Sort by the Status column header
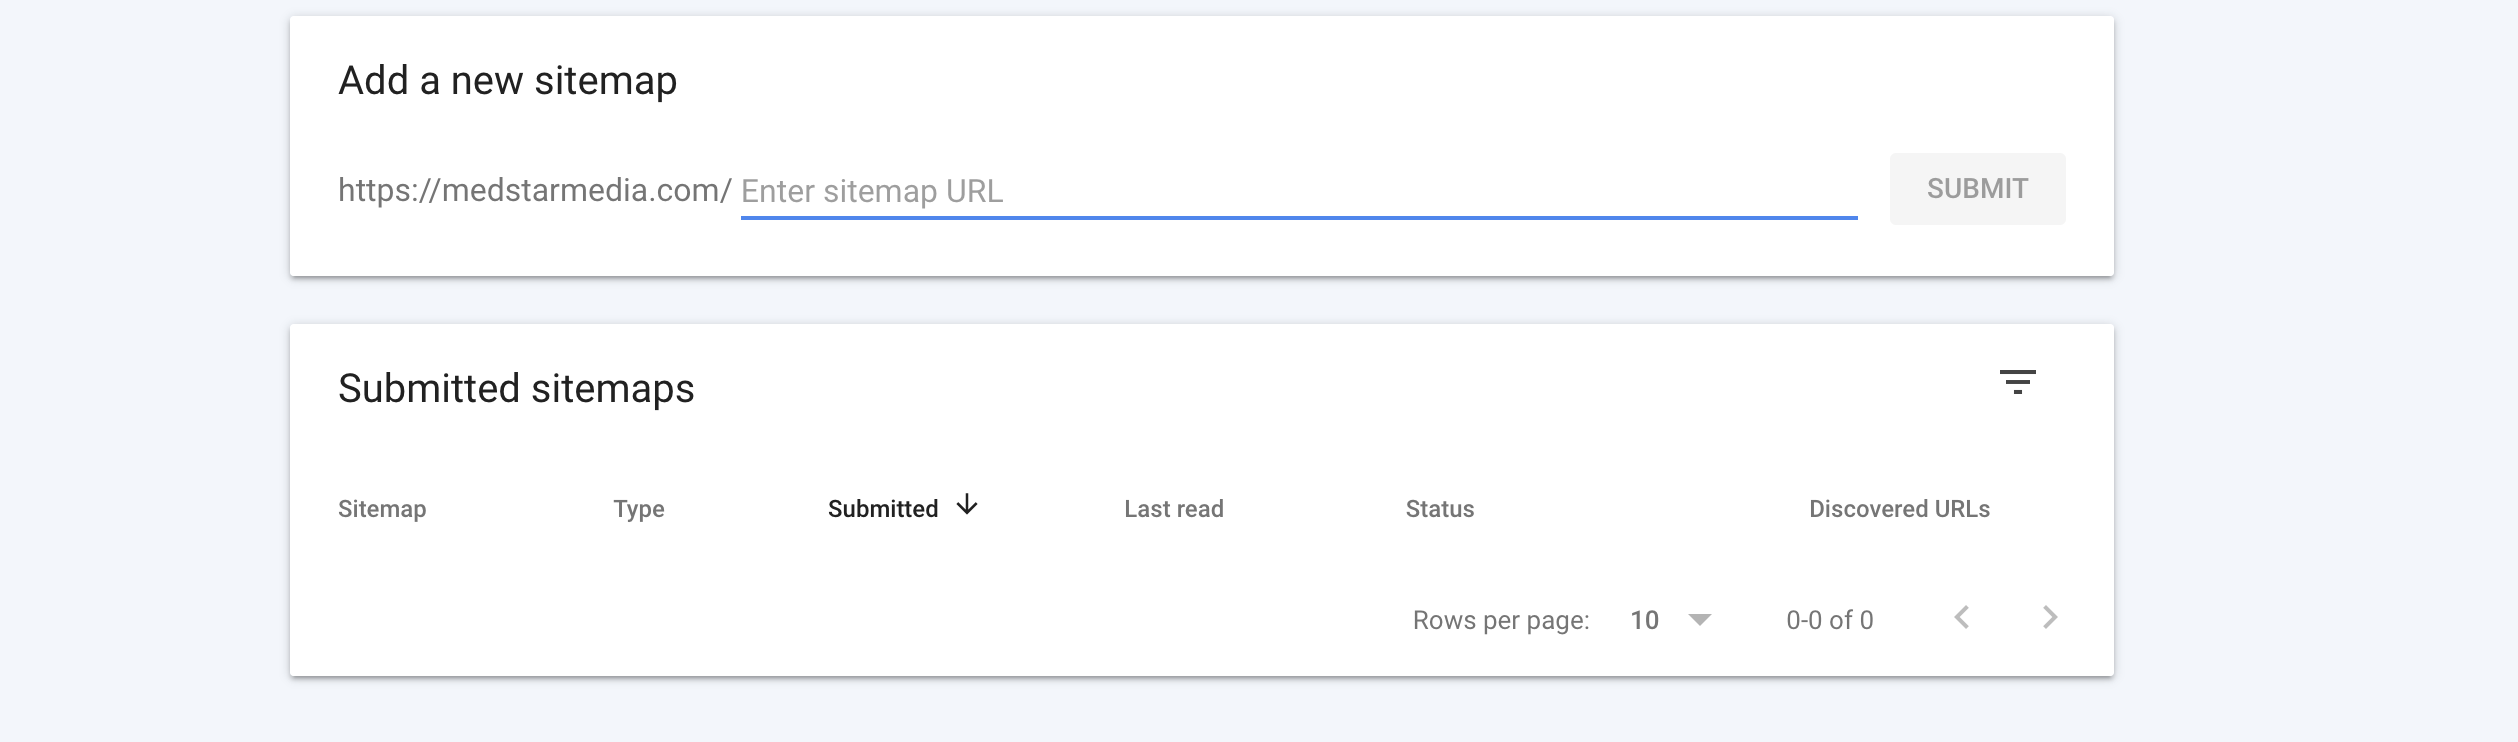2518x742 pixels. [1440, 509]
